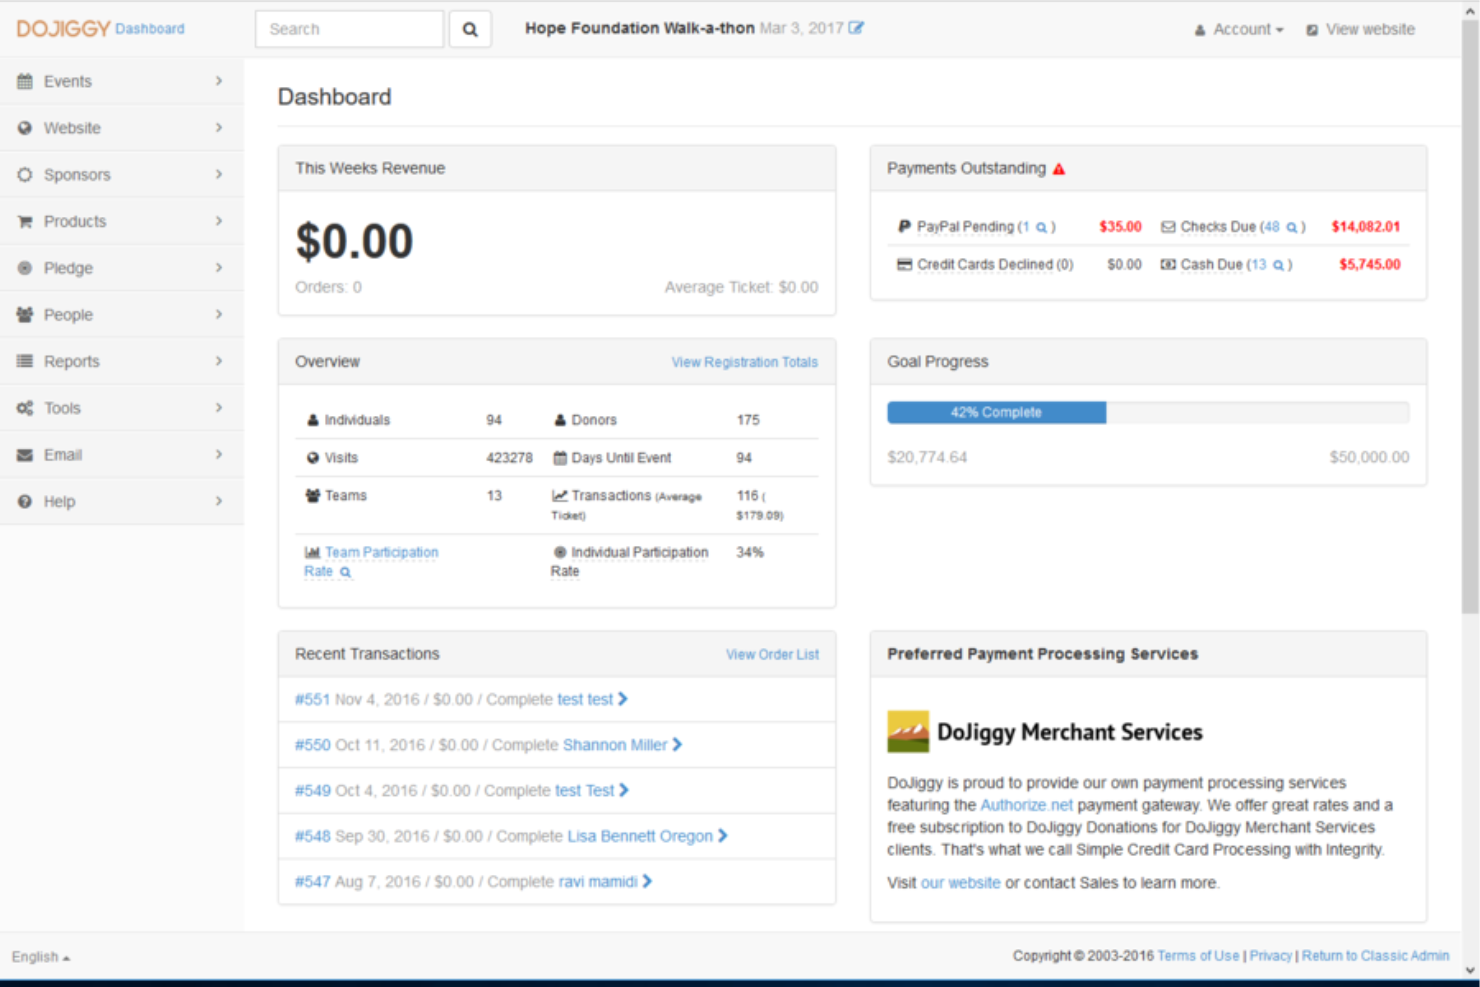Screen dimensions: 1480x987
Task: Expand the Reports section chevron
Action: (219, 361)
